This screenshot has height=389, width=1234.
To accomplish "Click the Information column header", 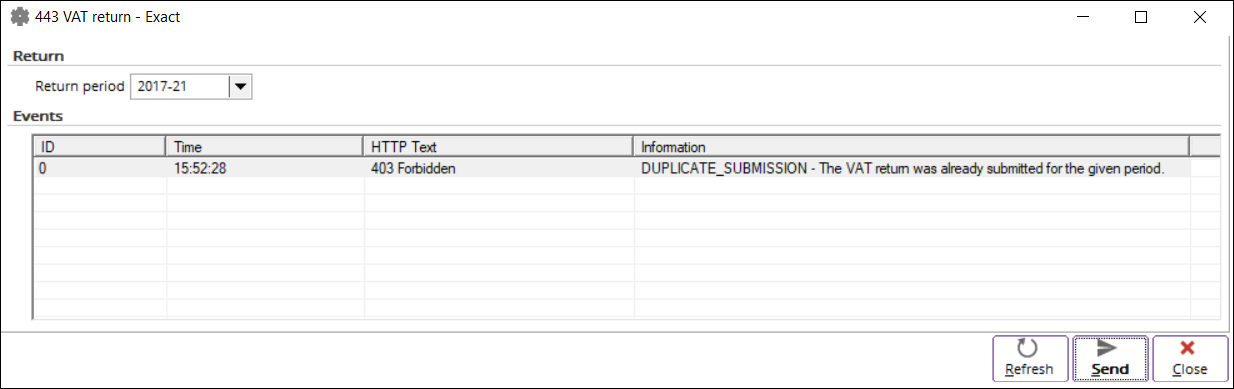I will 911,147.
